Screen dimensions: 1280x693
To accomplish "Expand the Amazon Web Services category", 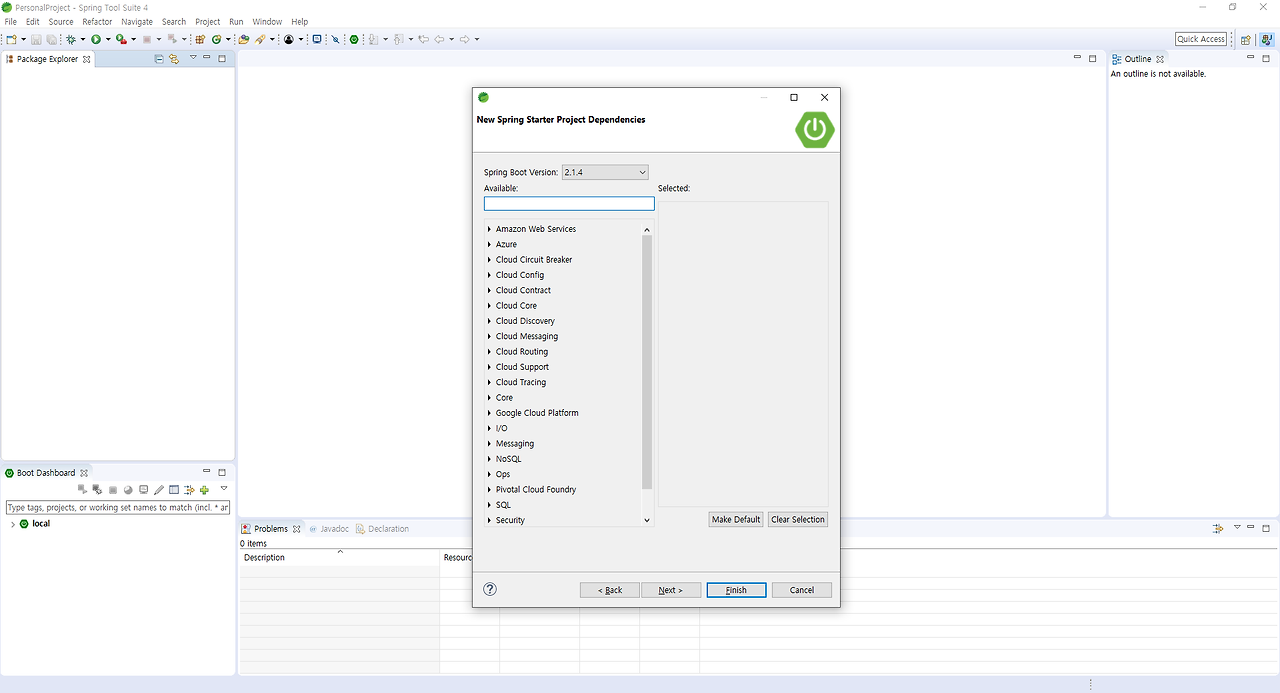I will pyautogui.click(x=489, y=229).
